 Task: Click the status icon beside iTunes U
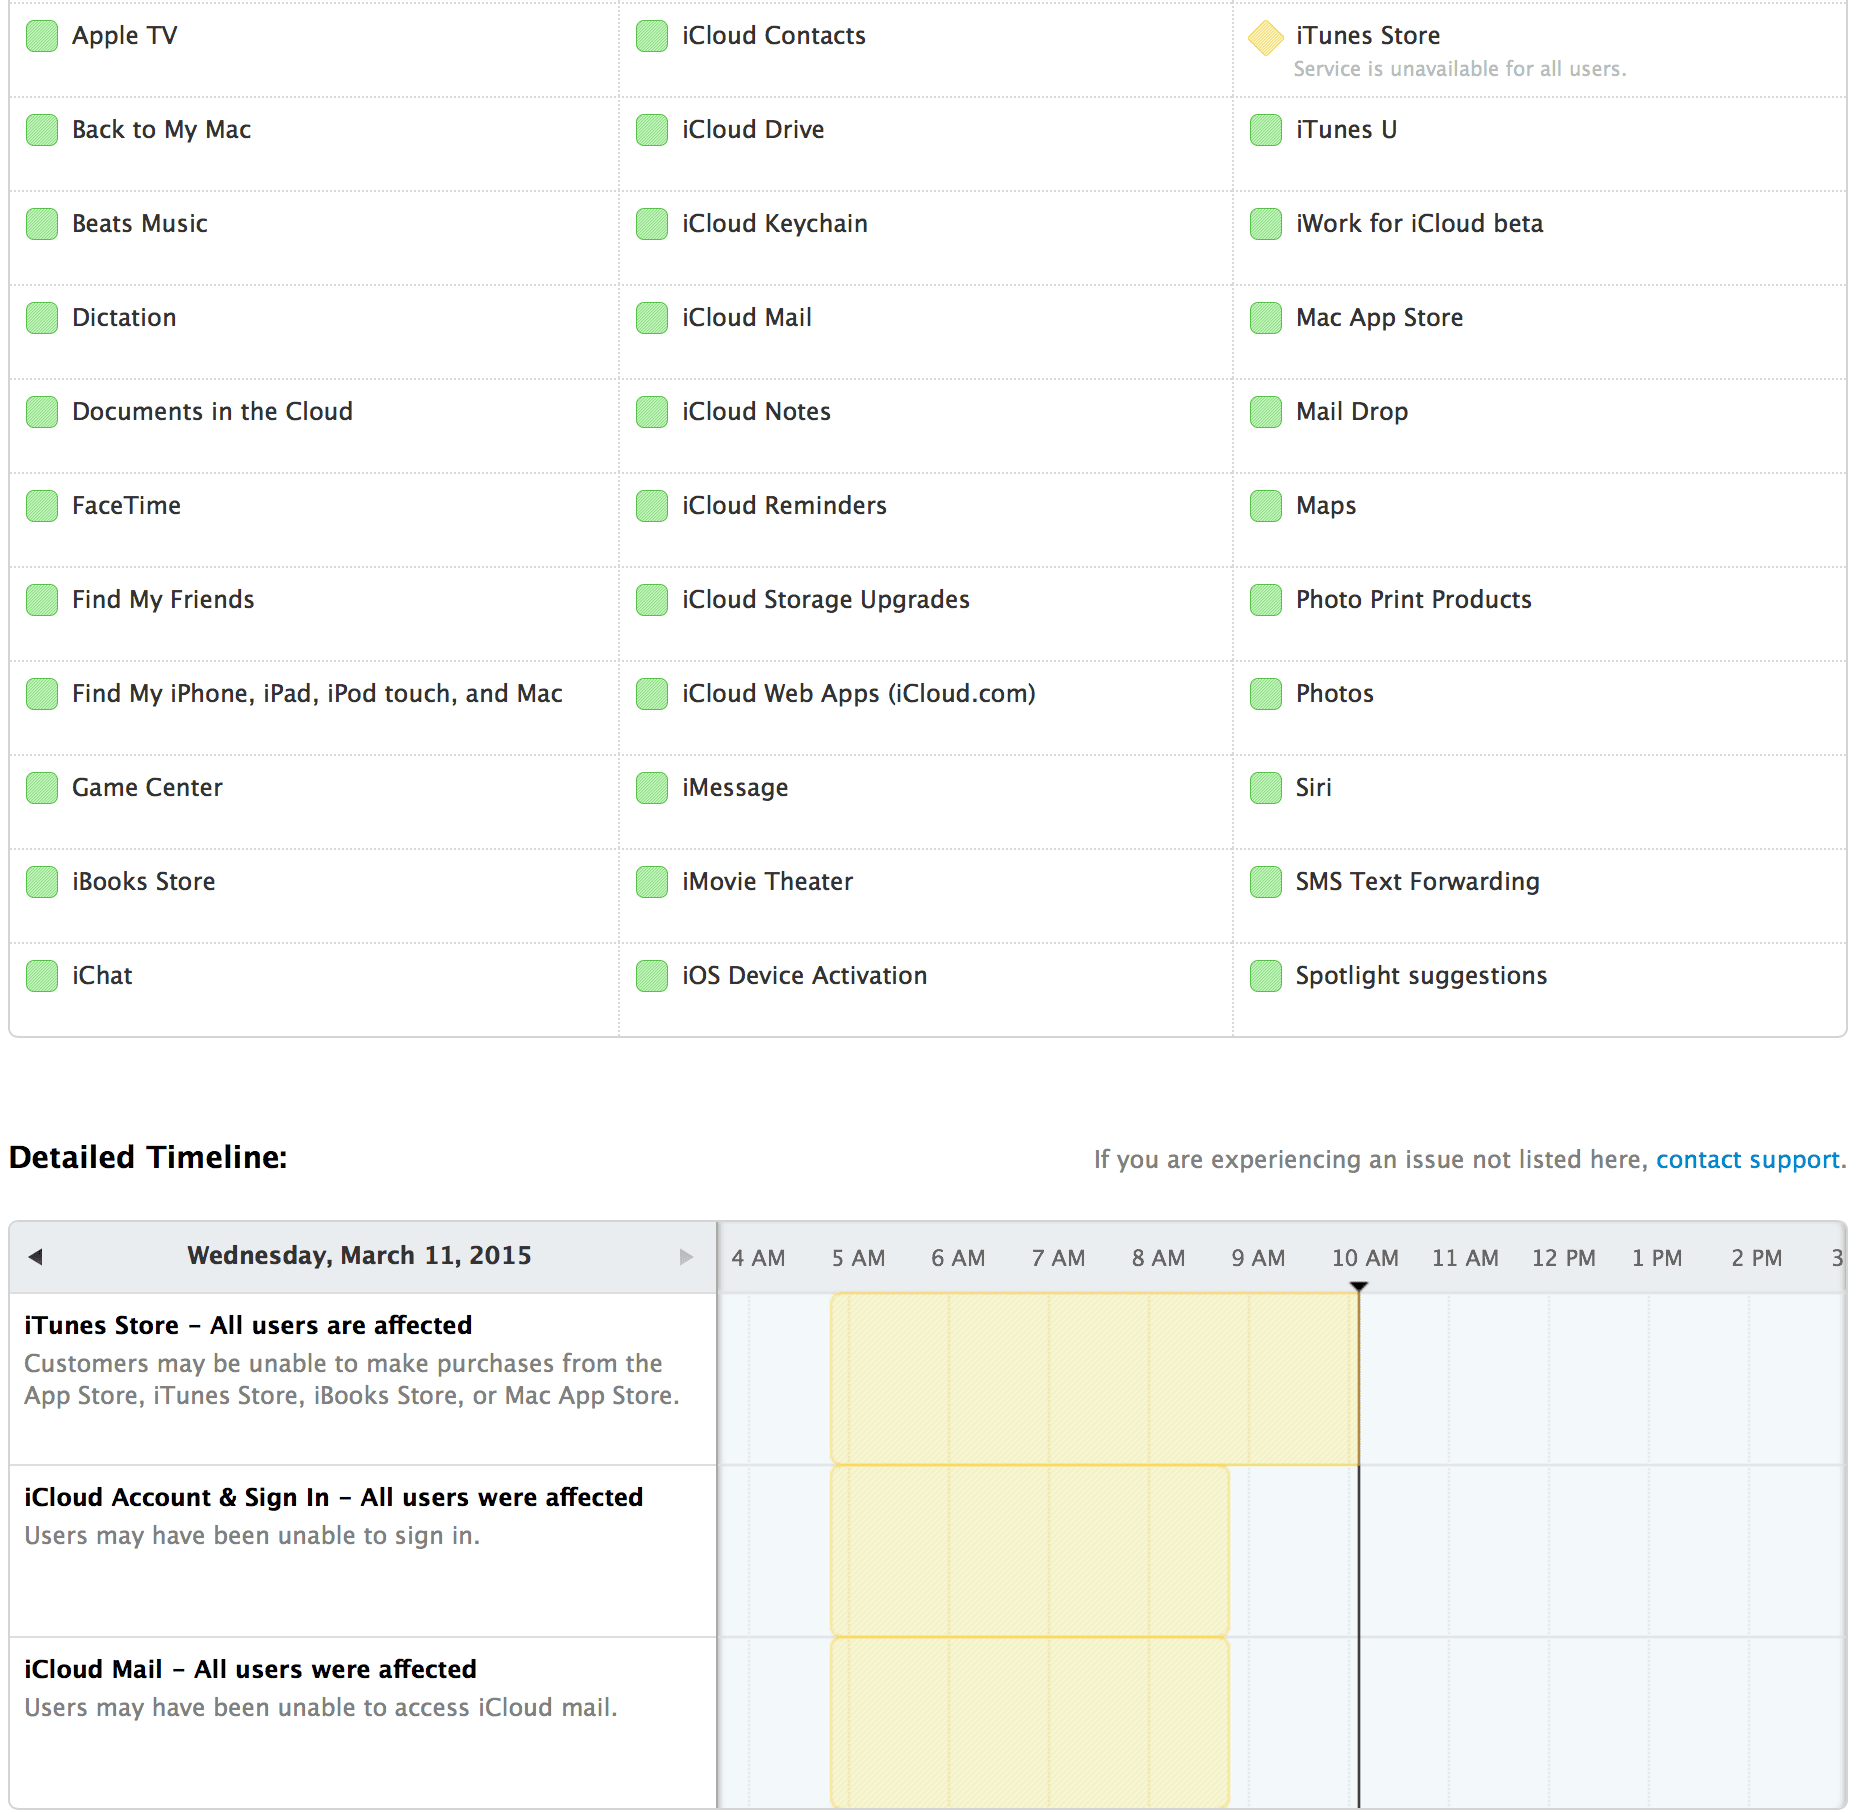click(1266, 130)
